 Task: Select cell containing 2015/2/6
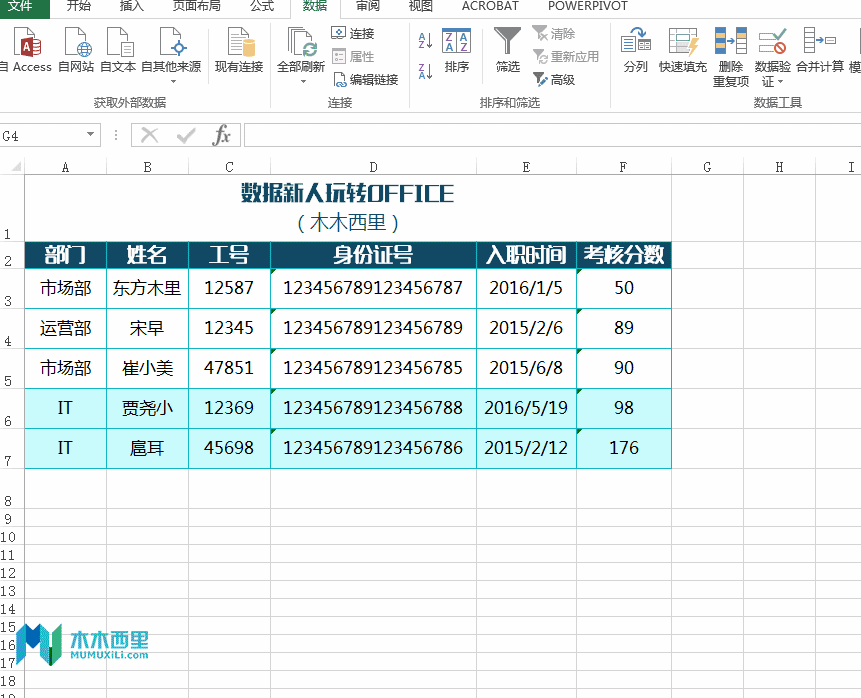pos(526,328)
